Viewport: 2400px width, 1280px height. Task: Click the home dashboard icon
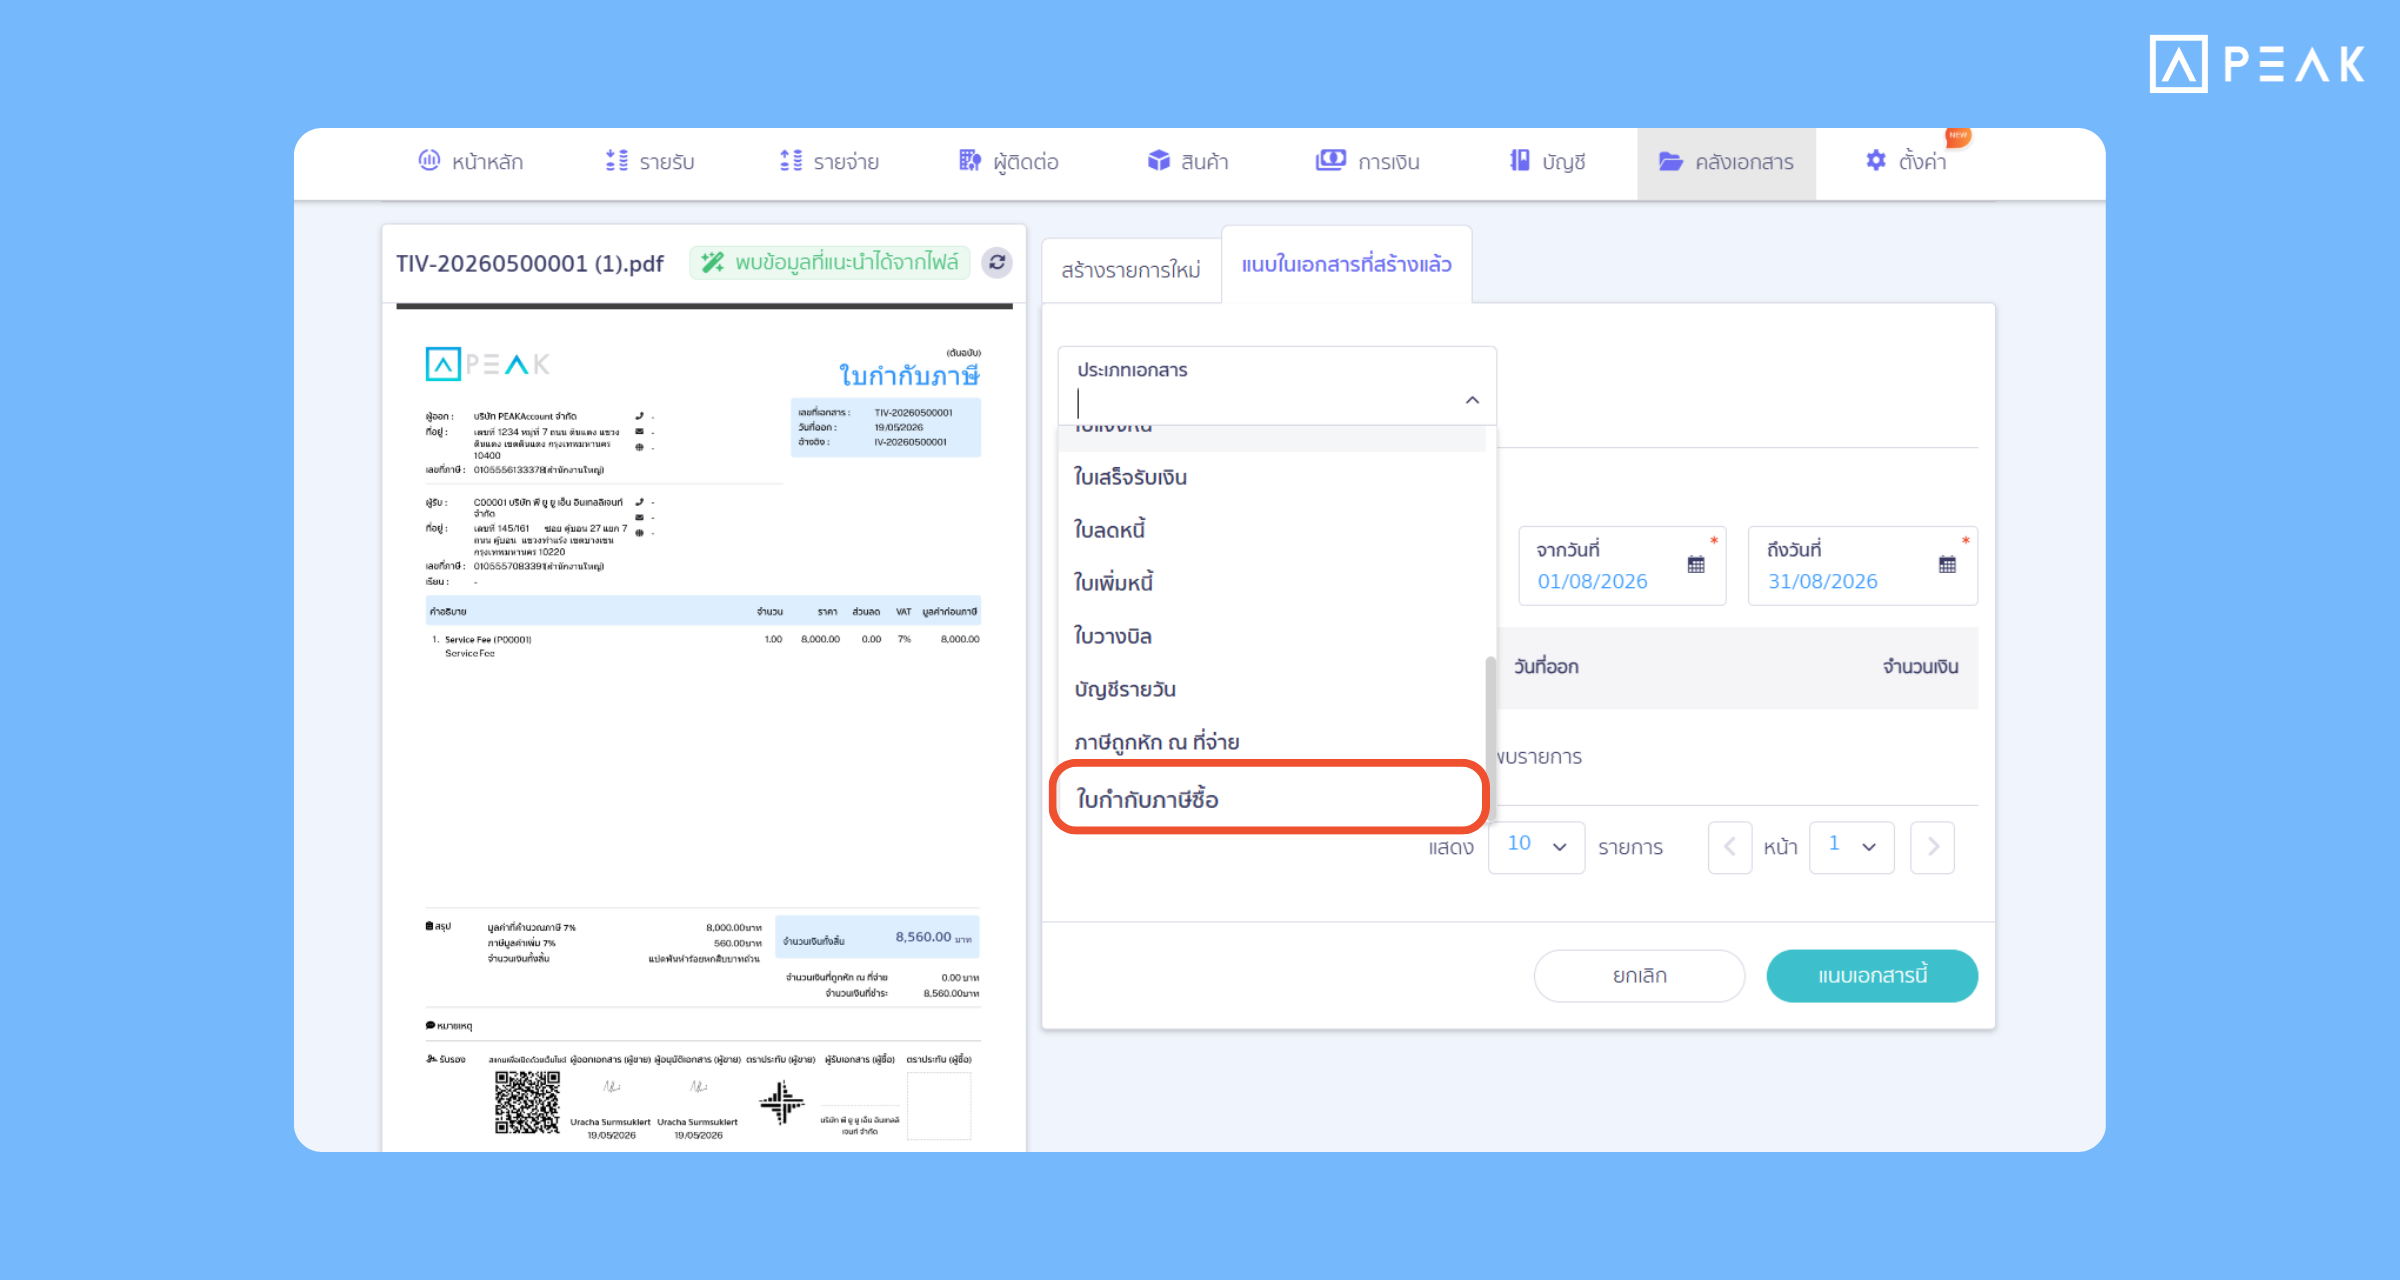coord(429,160)
